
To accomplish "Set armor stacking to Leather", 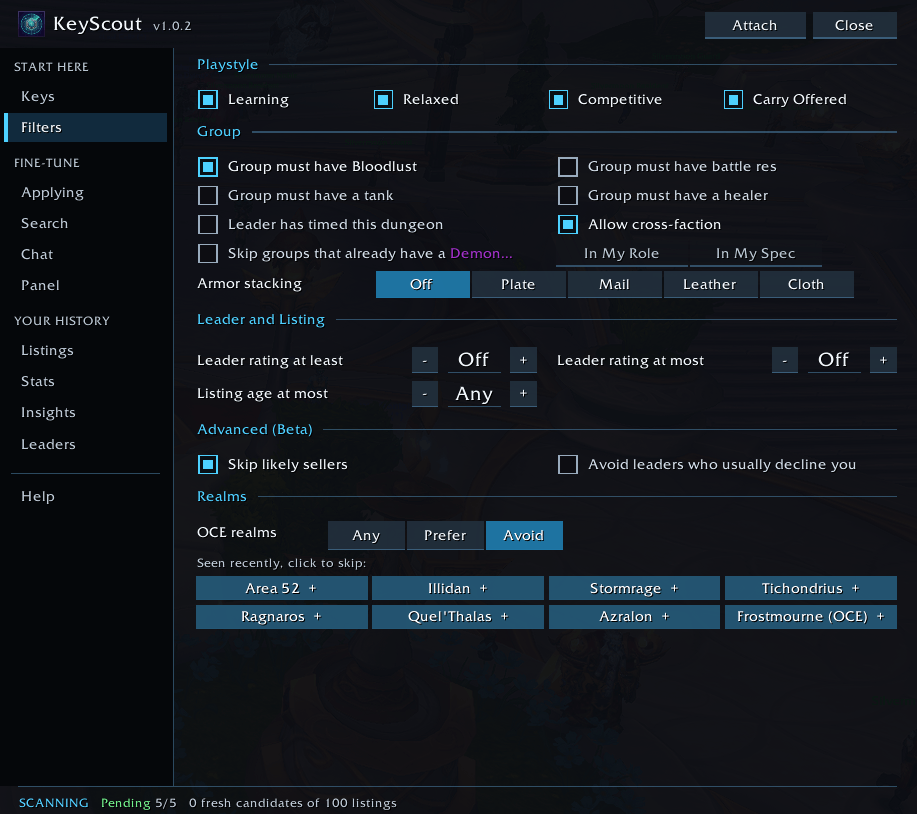I will [x=710, y=284].
